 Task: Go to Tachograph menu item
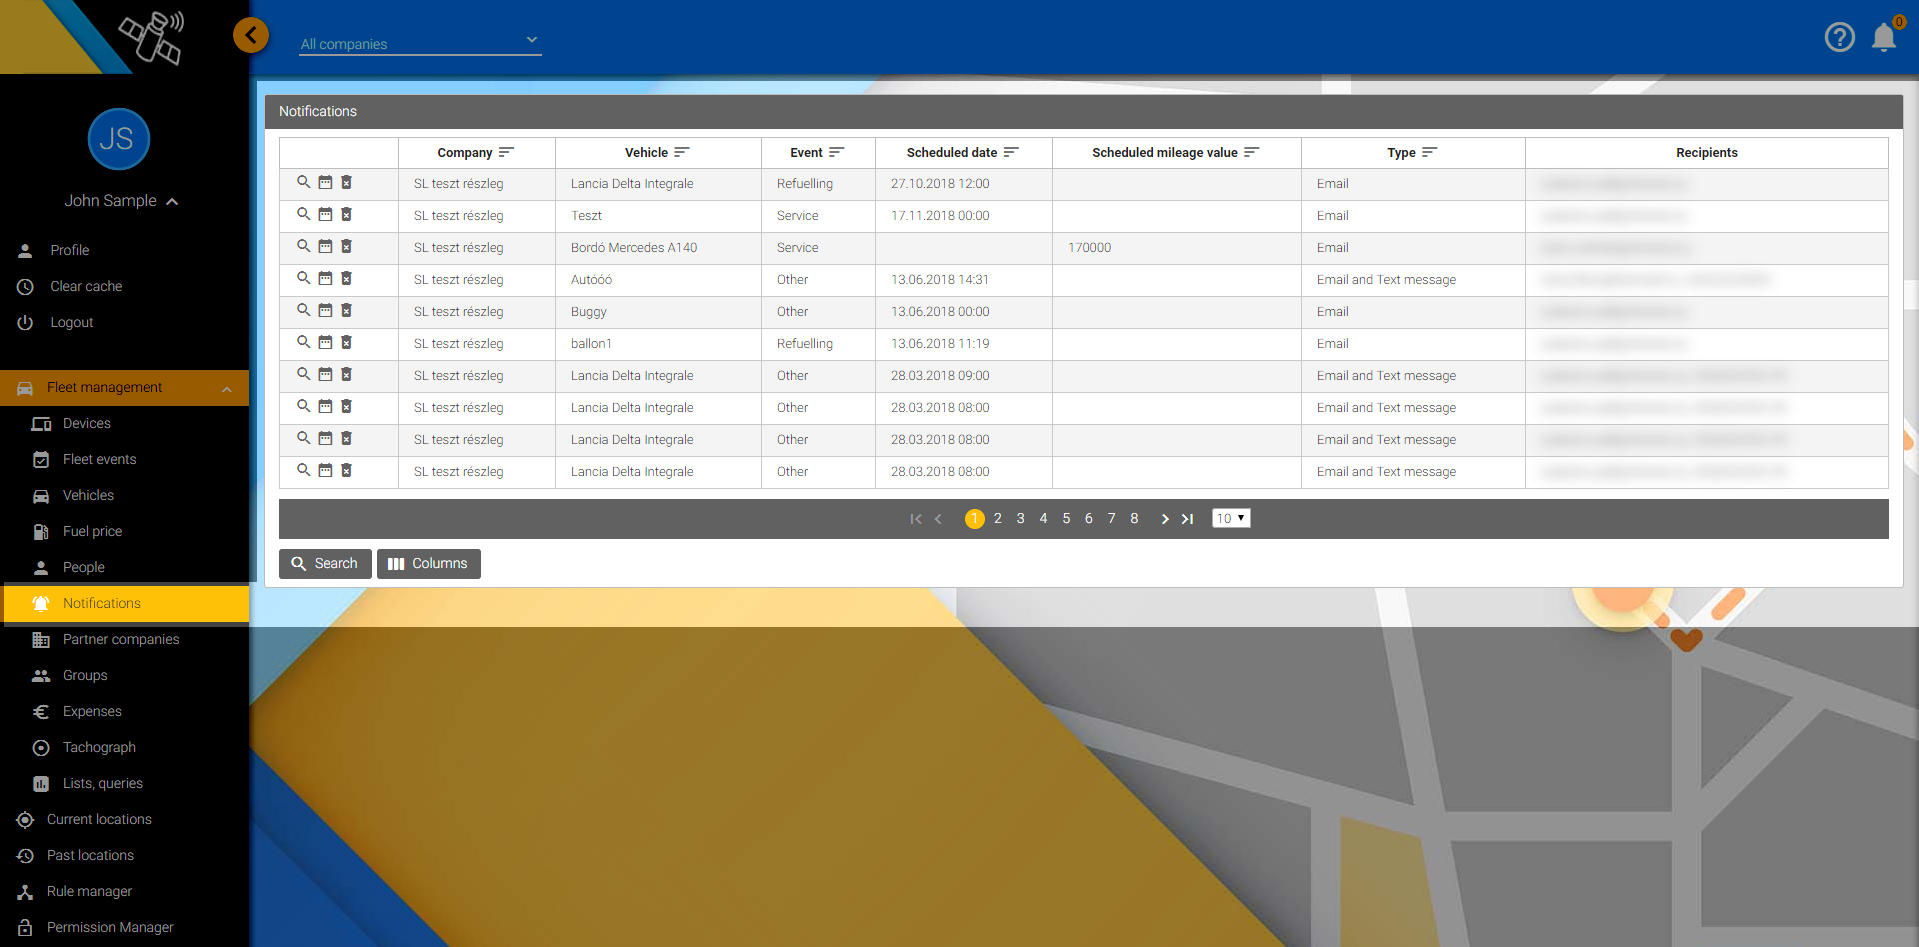coord(99,747)
